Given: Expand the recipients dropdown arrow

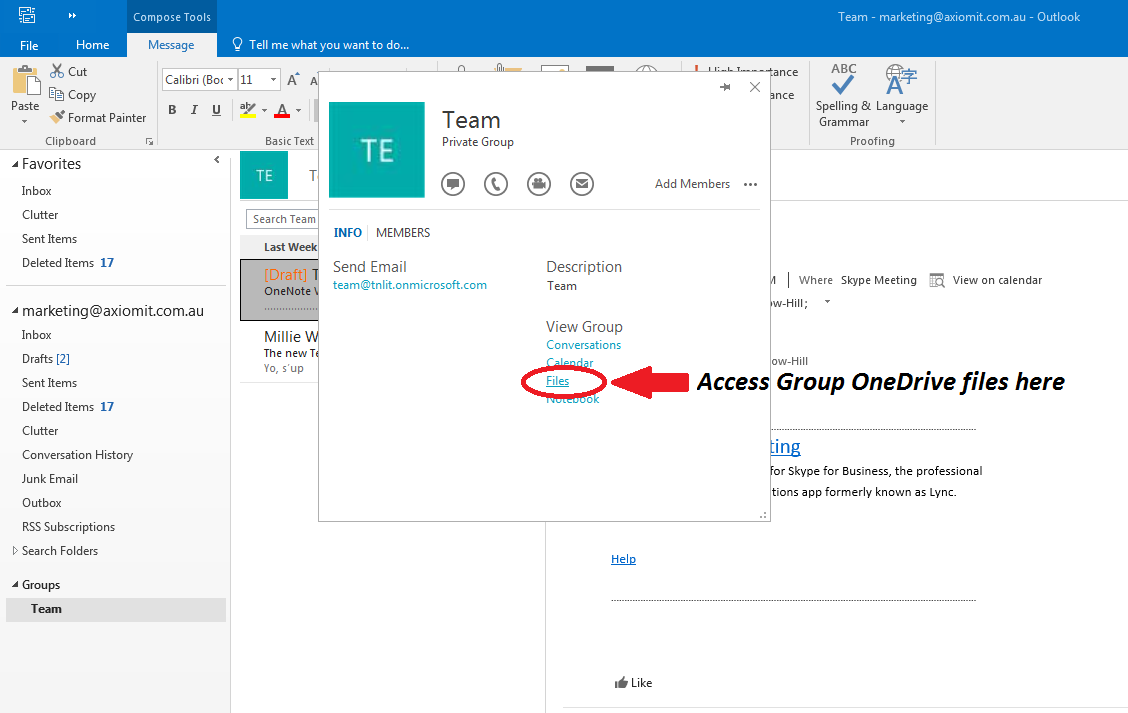Looking at the screenshot, I should (x=827, y=302).
